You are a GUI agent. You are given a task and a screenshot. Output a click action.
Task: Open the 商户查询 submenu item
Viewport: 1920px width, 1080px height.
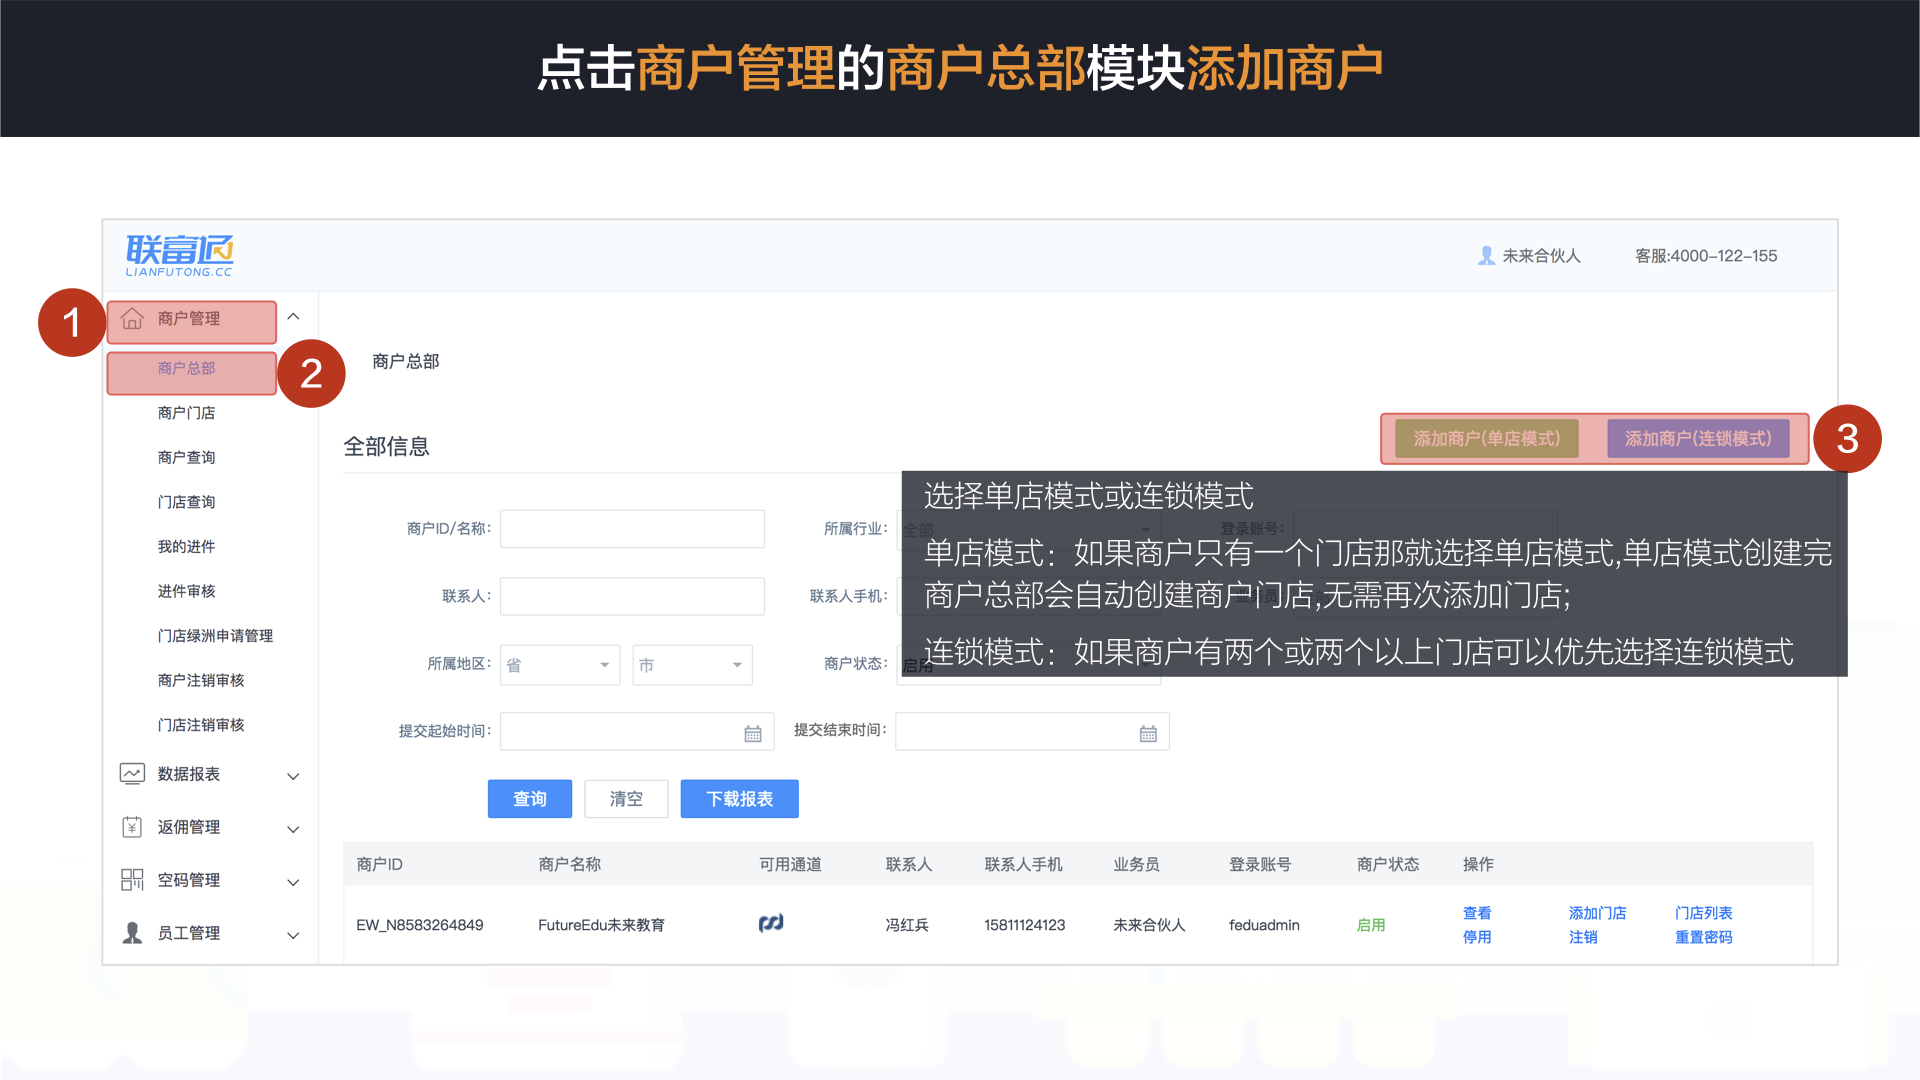(x=186, y=457)
